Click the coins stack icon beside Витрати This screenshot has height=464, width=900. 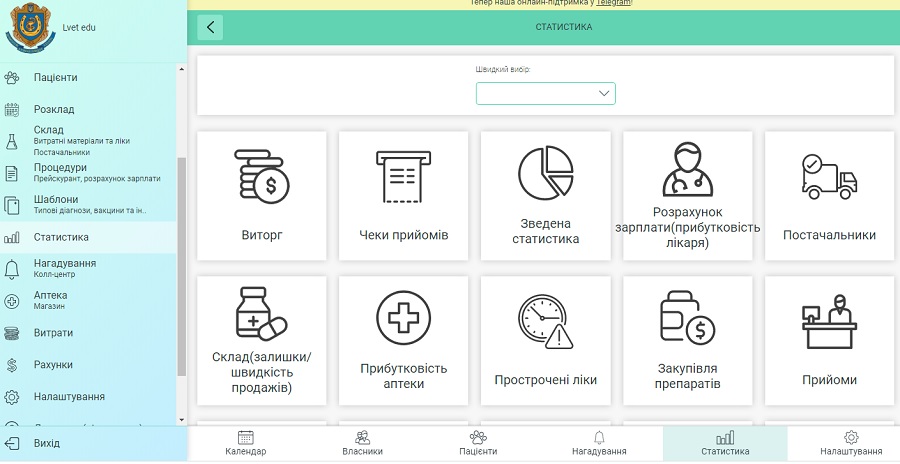(x=11, y=333)
